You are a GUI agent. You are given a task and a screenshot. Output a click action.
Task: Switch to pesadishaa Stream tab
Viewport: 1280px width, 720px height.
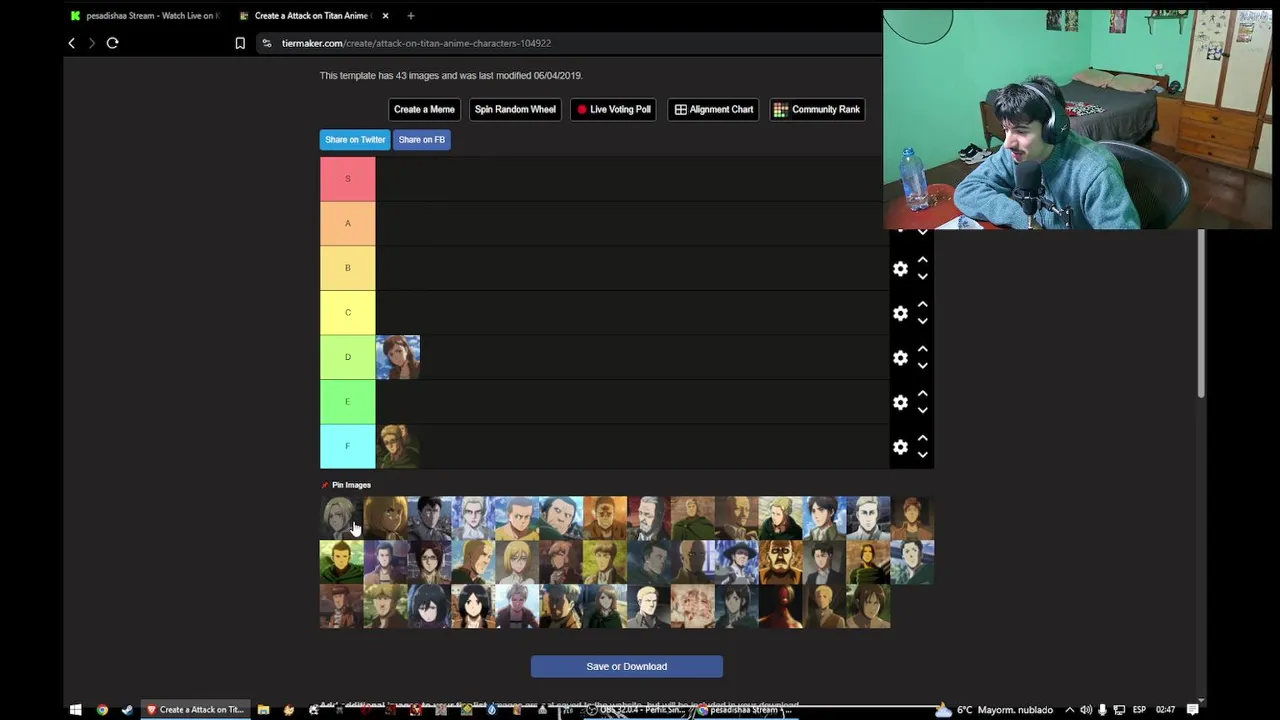[147, 16]
